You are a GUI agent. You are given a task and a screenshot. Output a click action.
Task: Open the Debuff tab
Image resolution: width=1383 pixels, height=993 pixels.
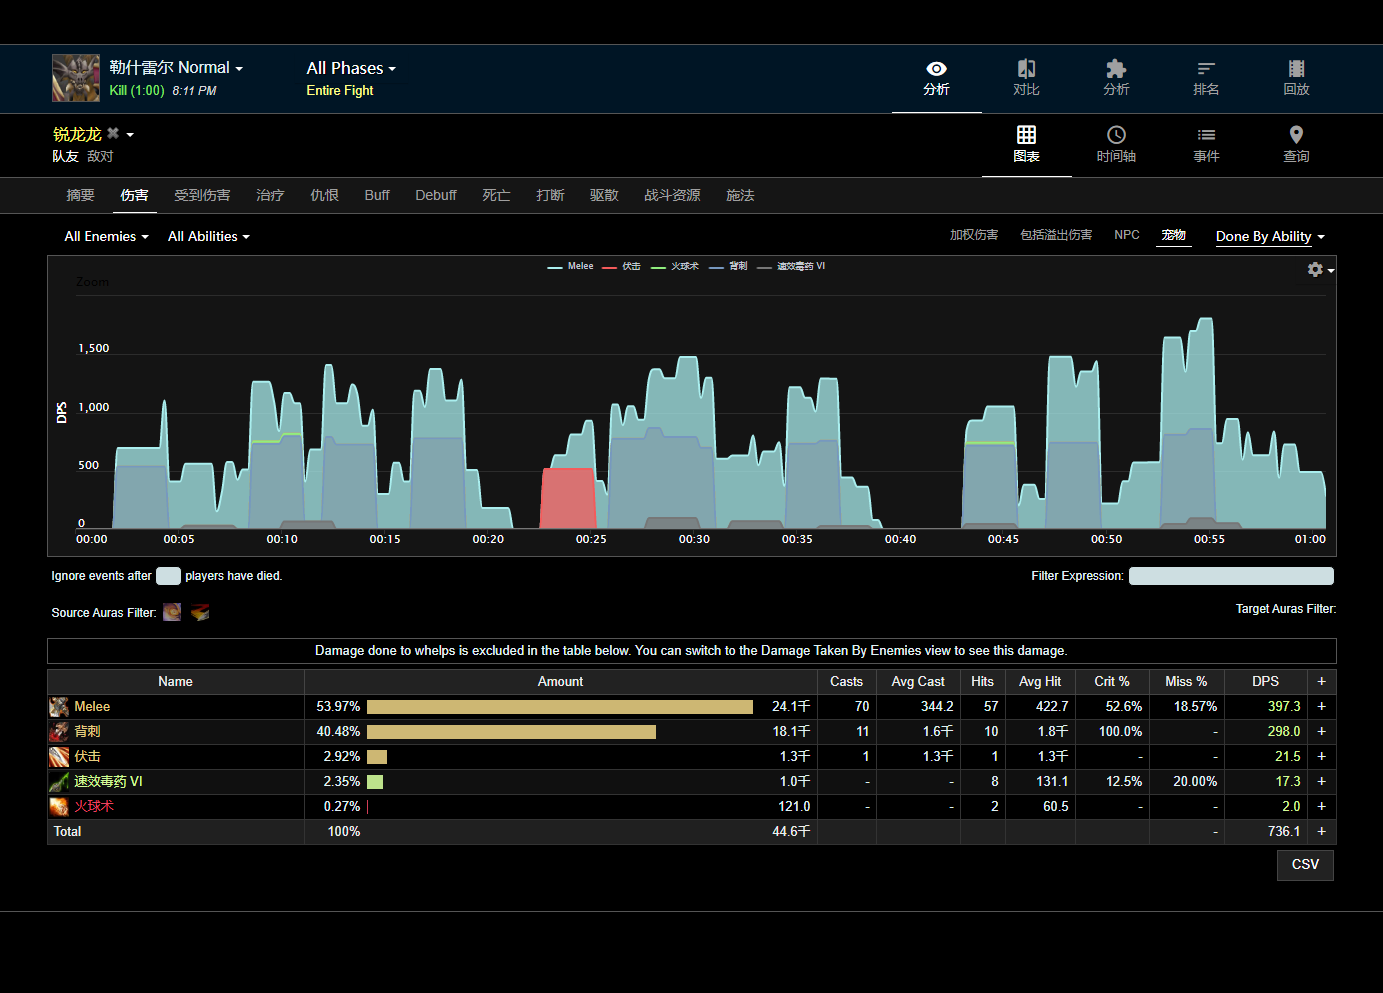tap(436, 195)
